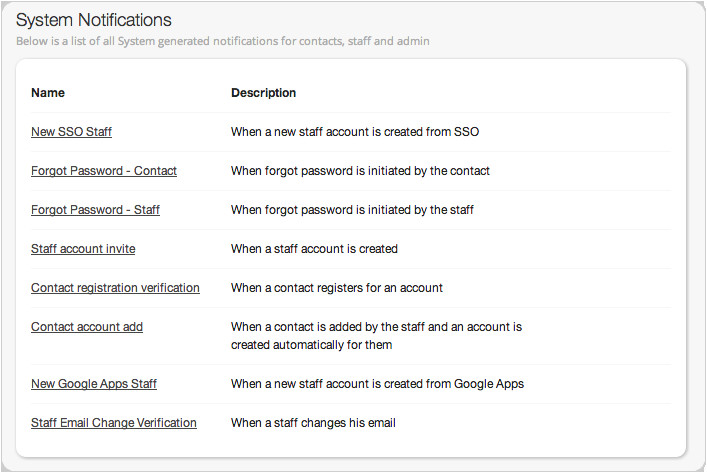Click the Description column header
This screenshot has width=707, height=473.
[x=263, y=93]
